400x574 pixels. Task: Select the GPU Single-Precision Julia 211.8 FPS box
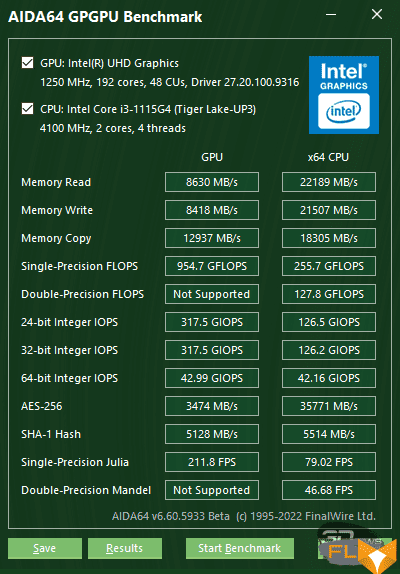(x=212, y=462)
